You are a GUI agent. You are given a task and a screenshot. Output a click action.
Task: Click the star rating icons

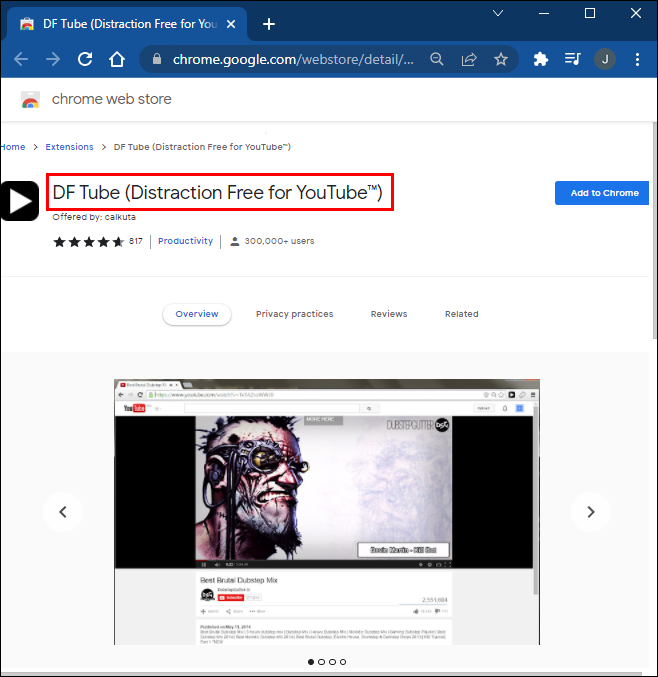[x=89, y=242]
